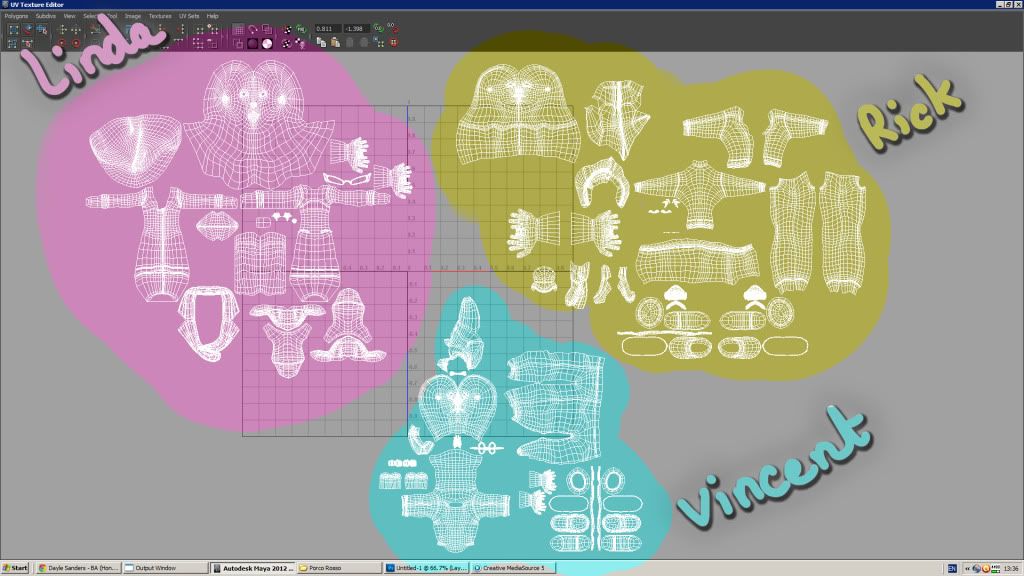This screenshot has height=576, width=1024.
Task: Open the Help menu
Action: [x=212, y=16]
